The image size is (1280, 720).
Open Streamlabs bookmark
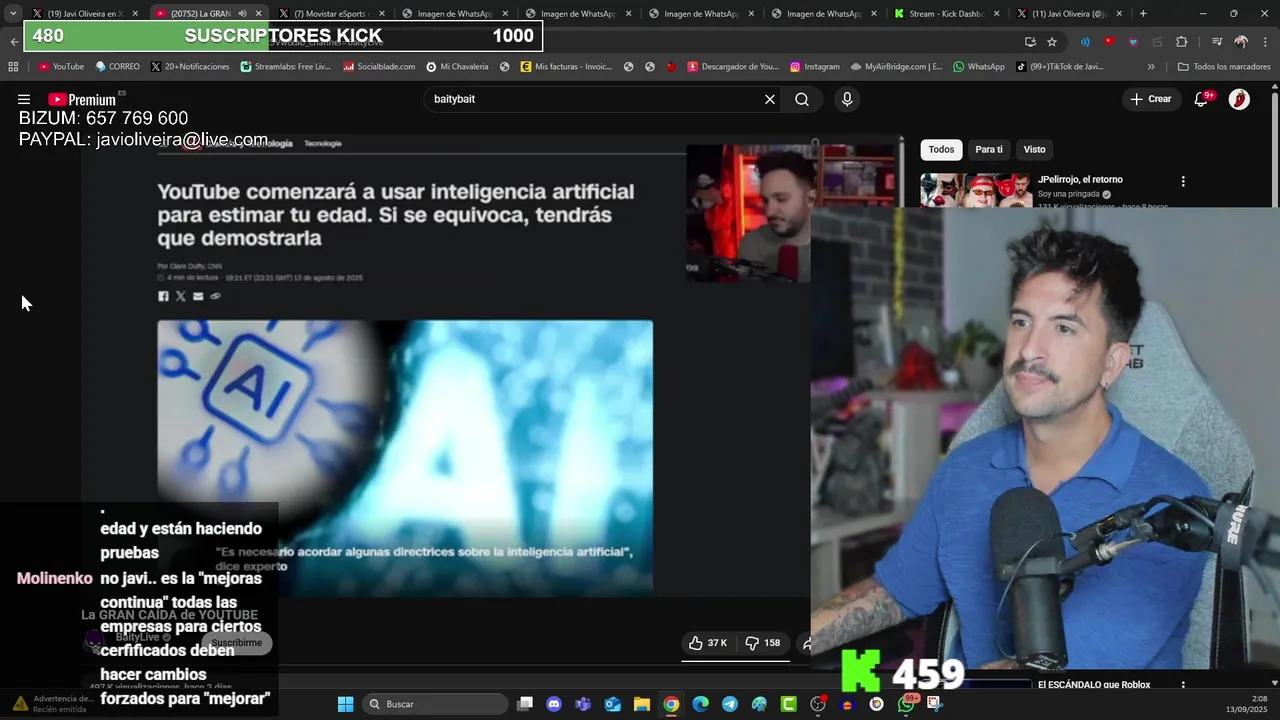point(285,67)
